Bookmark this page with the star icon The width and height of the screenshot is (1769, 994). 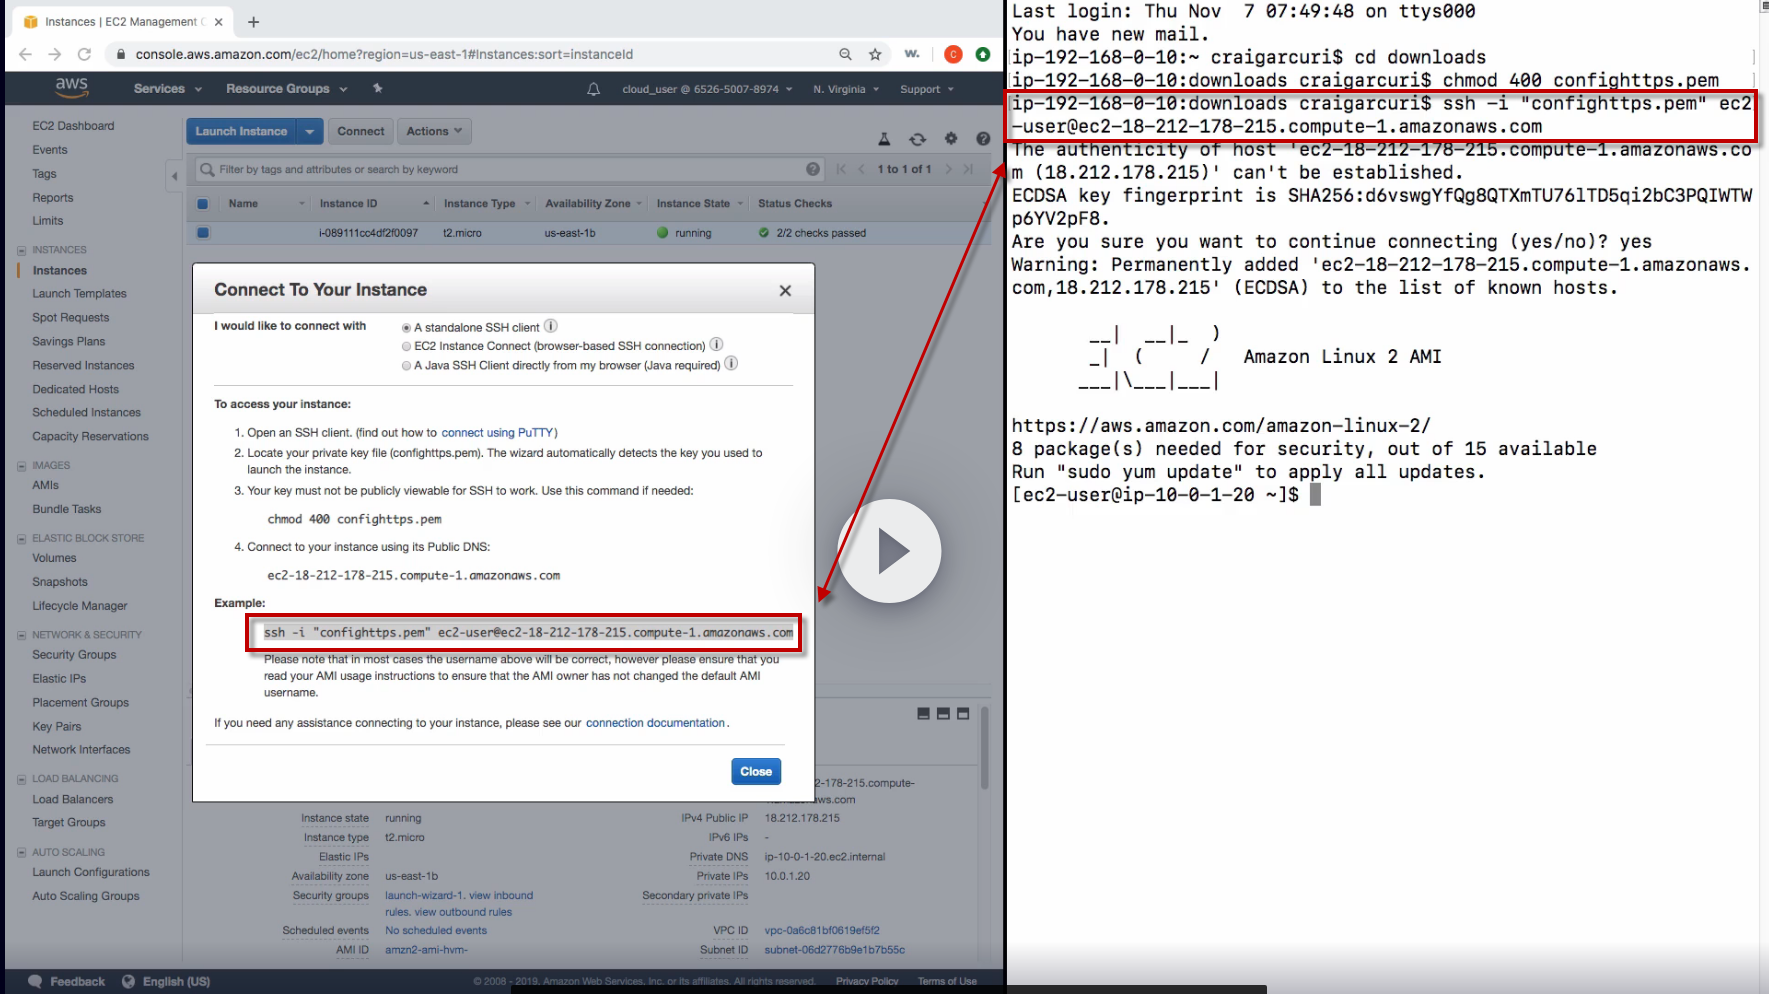click(x=875, y=54)
